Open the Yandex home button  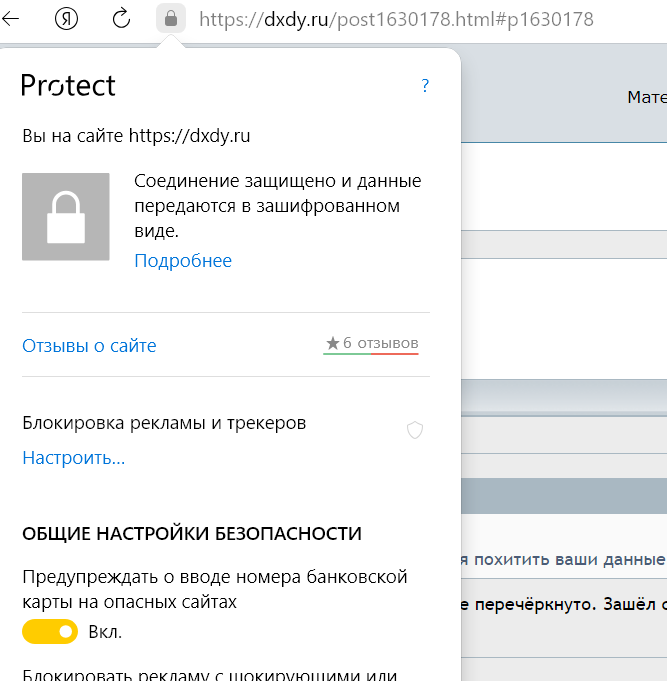(x=66, y=19)
